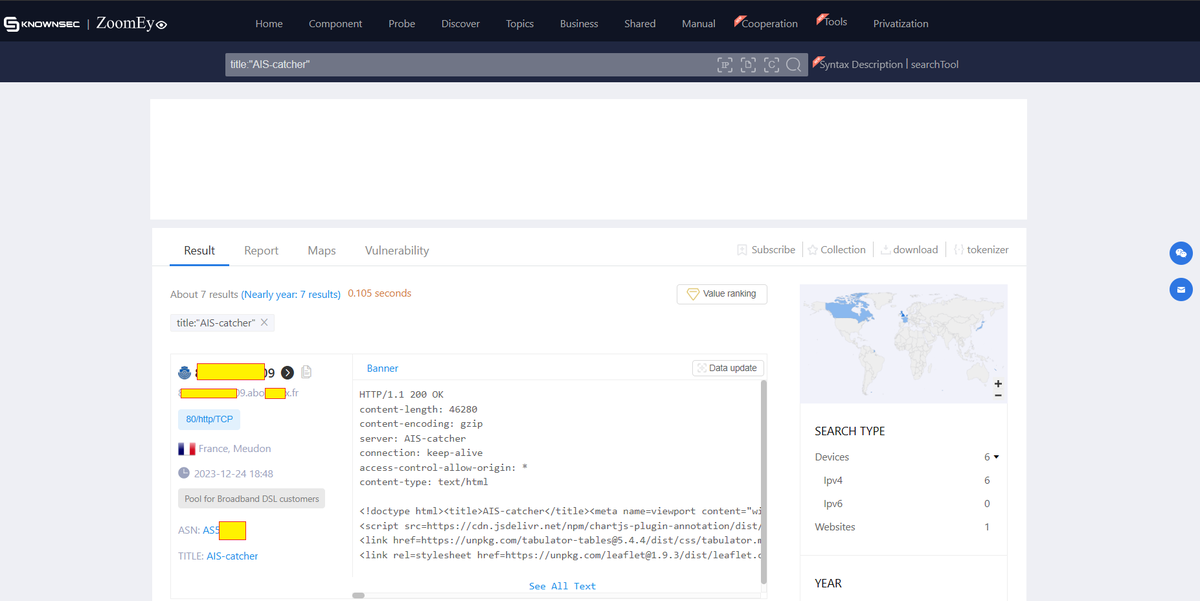Click the Syntax Description link
The image size is (1200, 601).
(x=860, y=65)
